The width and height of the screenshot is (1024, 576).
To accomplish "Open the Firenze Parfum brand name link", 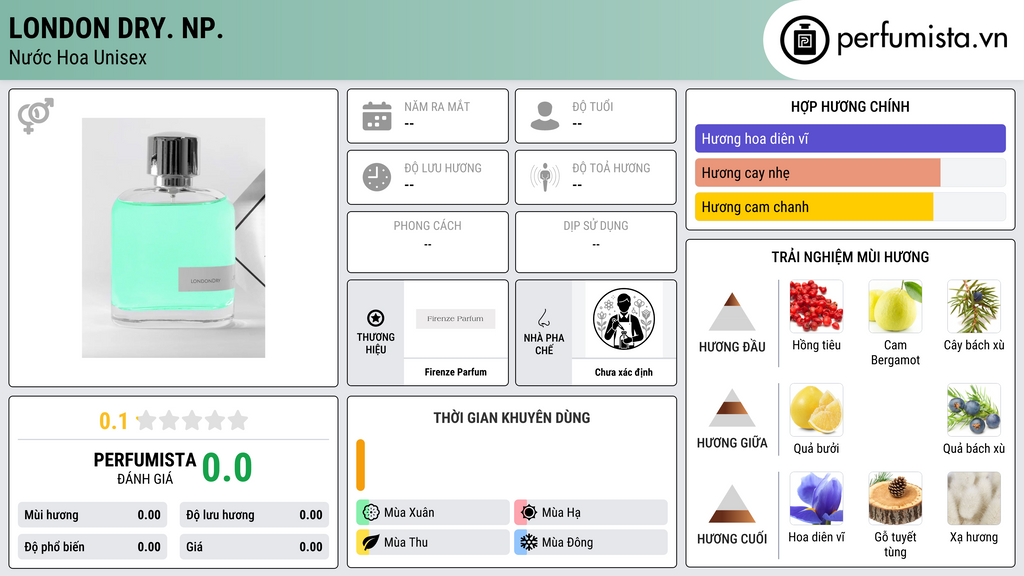I will [x=456, y=372].
